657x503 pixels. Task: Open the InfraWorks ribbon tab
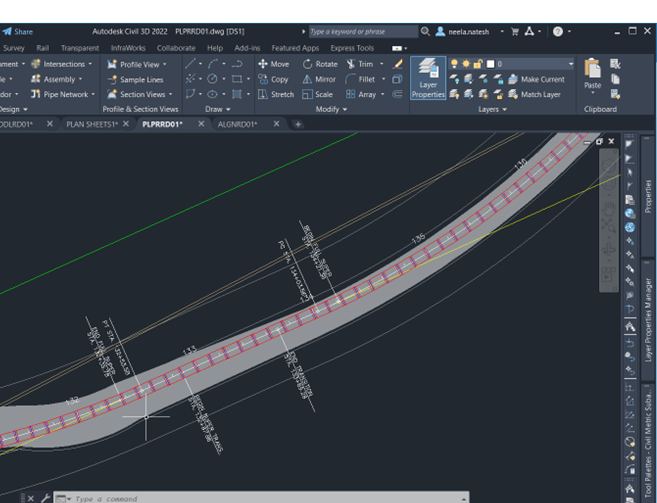(128, 48)
